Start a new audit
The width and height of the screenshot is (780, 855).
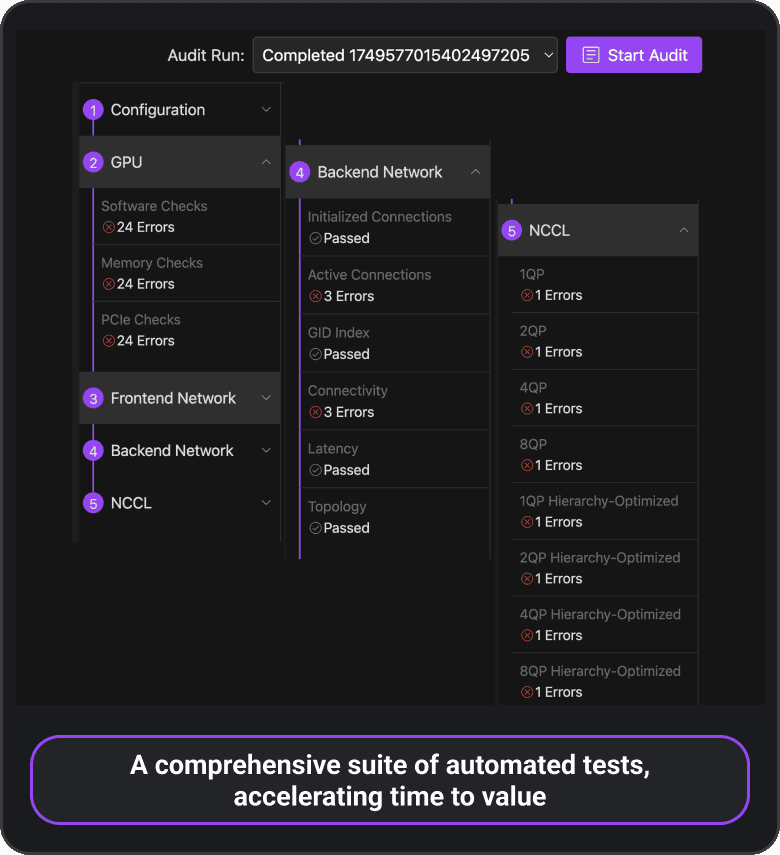click(634, 55)
